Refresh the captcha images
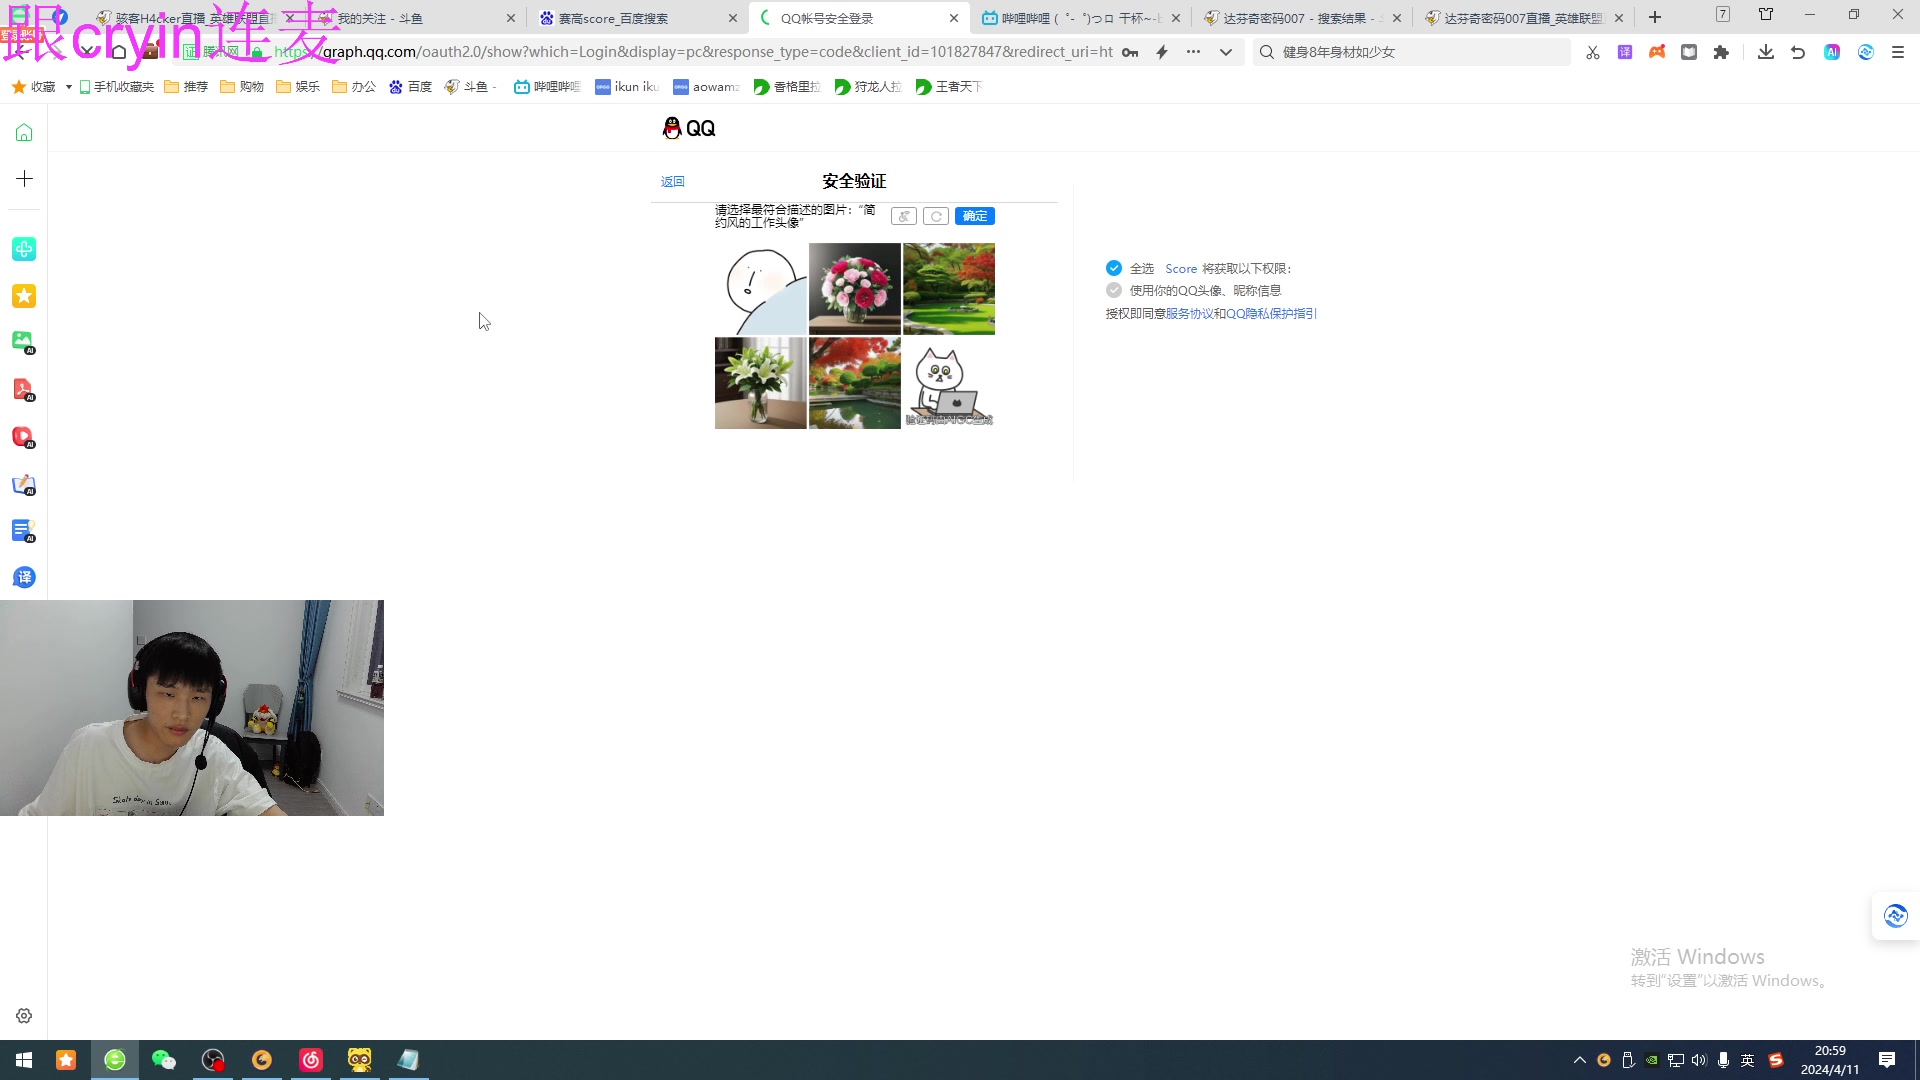Screen dimensions: 1920x1080 pos(936,216)
